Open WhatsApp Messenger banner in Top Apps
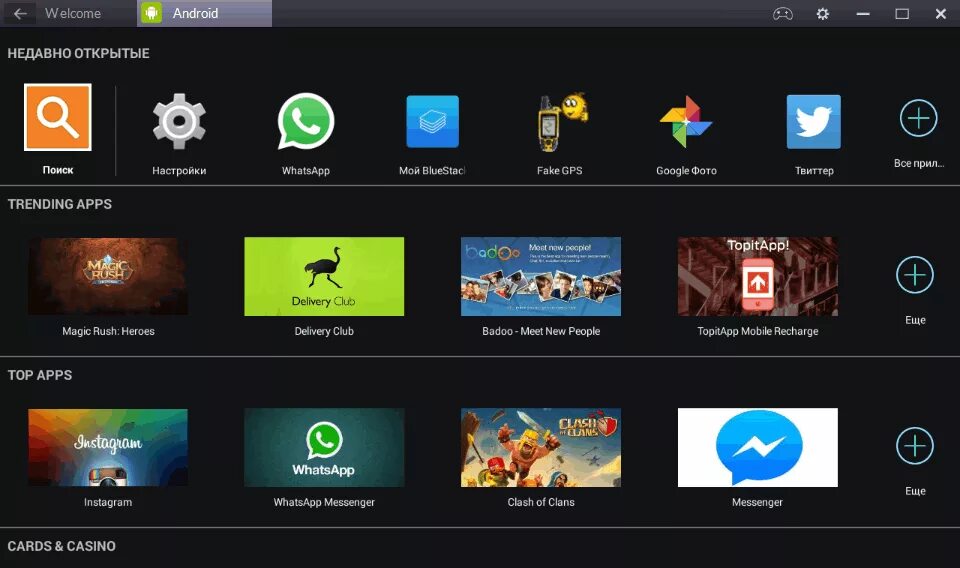Viewport: 960px width, 568px height. tap(324, 447)
